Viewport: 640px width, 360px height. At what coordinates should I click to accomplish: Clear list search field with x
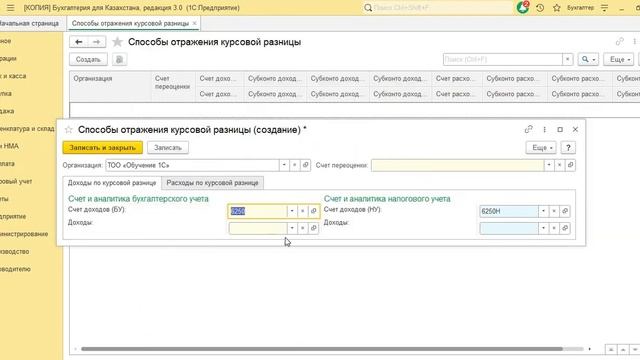pos(567,60)
